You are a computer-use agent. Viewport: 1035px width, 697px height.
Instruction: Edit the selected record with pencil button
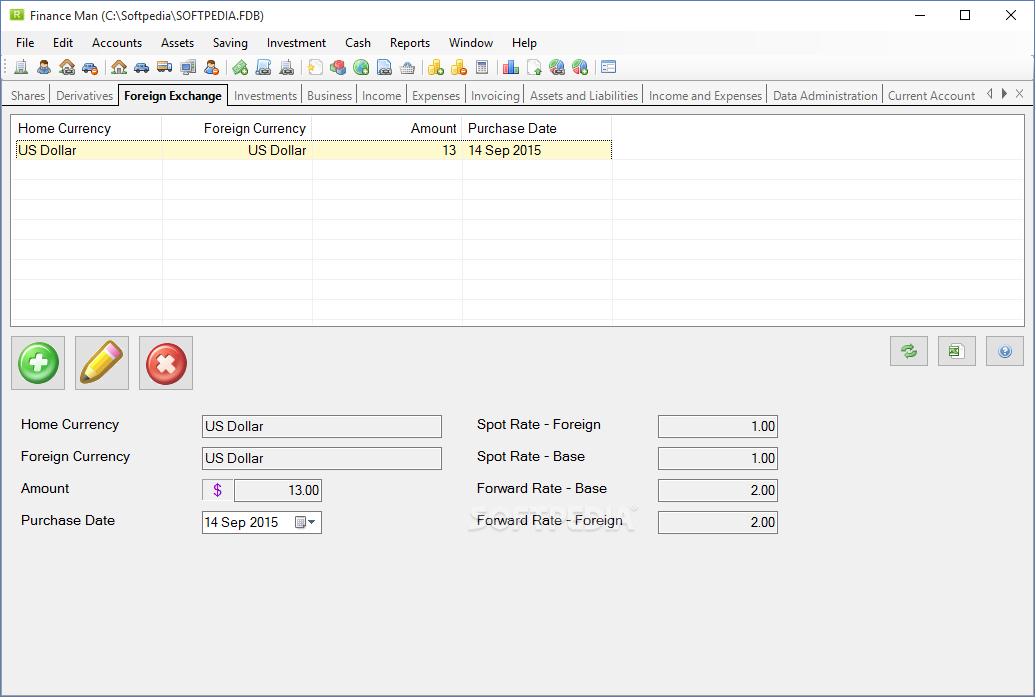[x=102, y=363]
